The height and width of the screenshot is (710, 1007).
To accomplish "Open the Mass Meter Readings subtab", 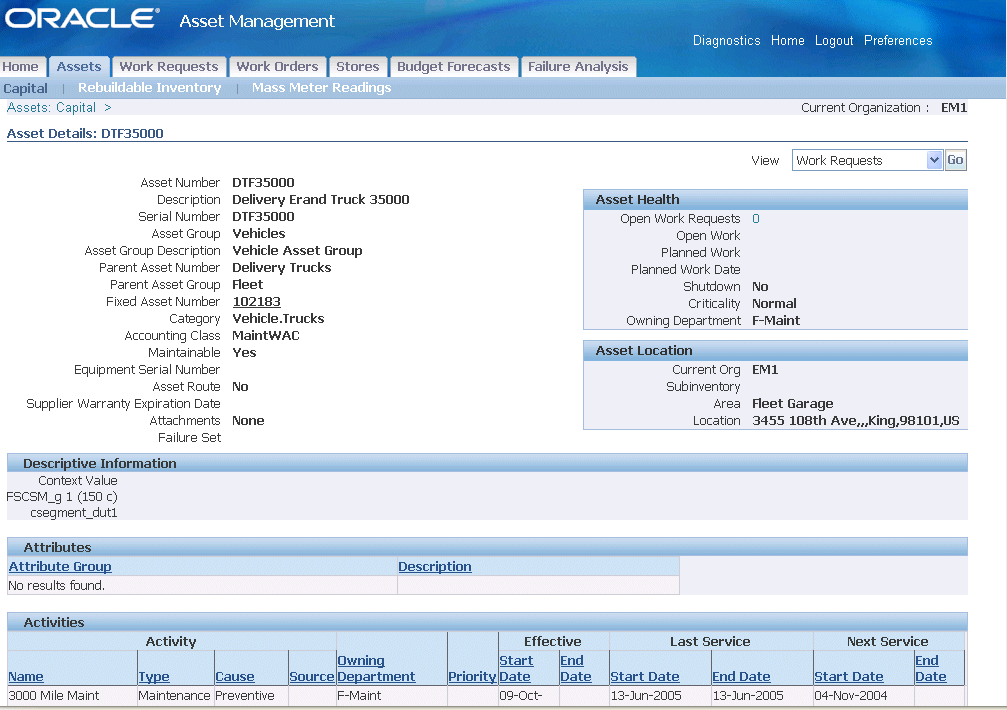I will pyautogui.click(x=321, y=88).
